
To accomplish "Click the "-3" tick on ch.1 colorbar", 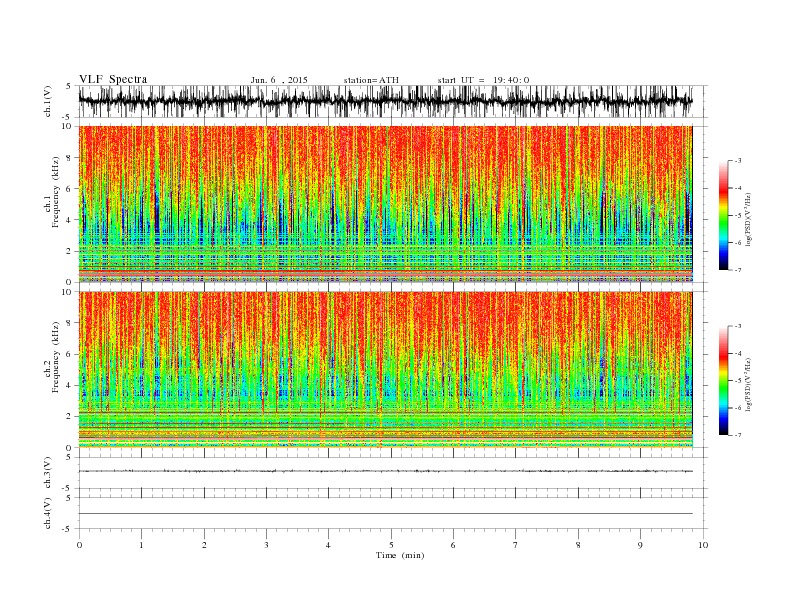I will coord(737,161).
